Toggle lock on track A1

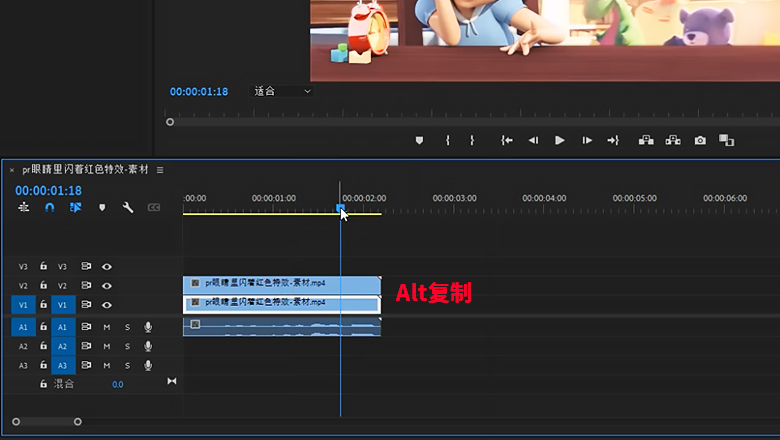[x=44, y=327]
